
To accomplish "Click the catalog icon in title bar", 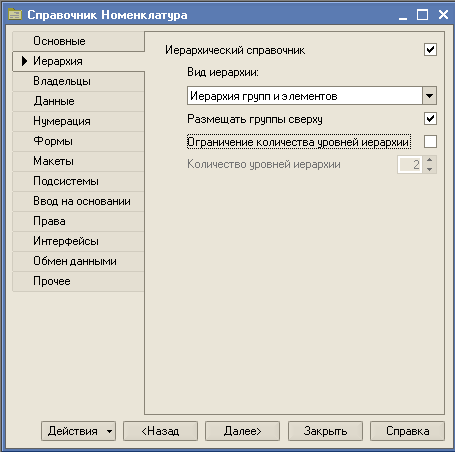I will pyautogui.click(x=15, y=15).
